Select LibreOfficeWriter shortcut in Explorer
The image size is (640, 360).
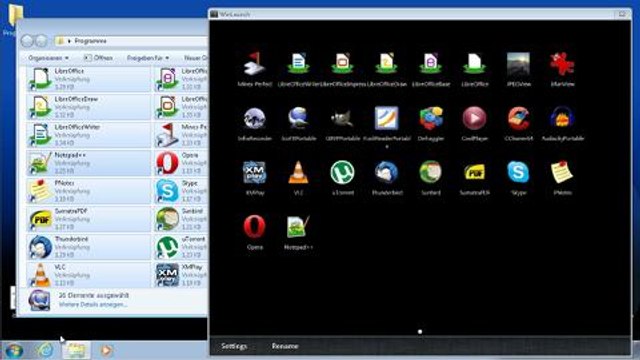[x=89, y=135]
